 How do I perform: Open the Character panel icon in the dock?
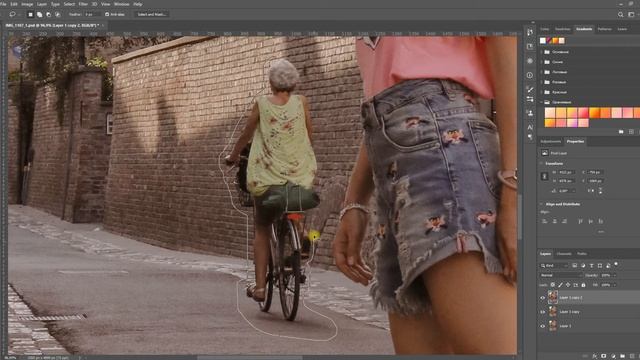click(530, 127)
